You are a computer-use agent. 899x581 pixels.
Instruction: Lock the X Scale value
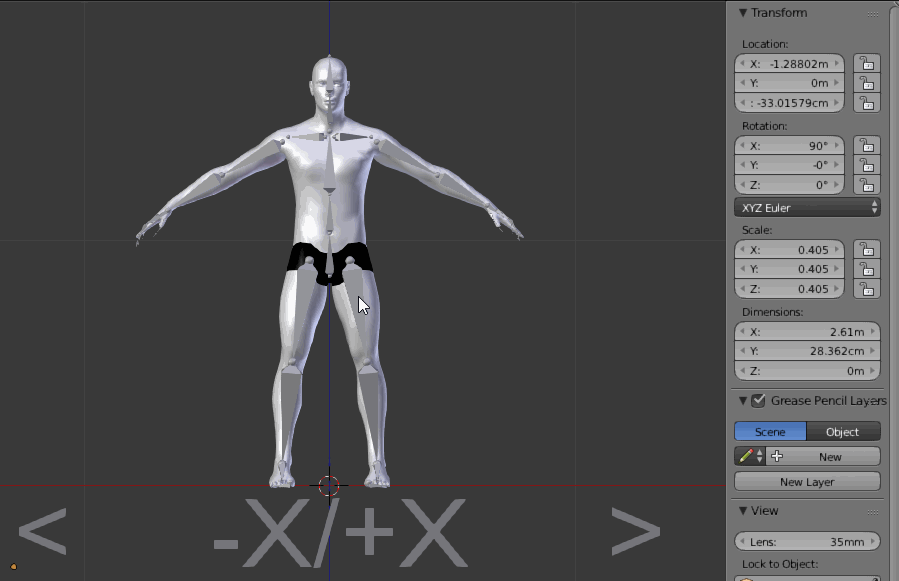866,249
